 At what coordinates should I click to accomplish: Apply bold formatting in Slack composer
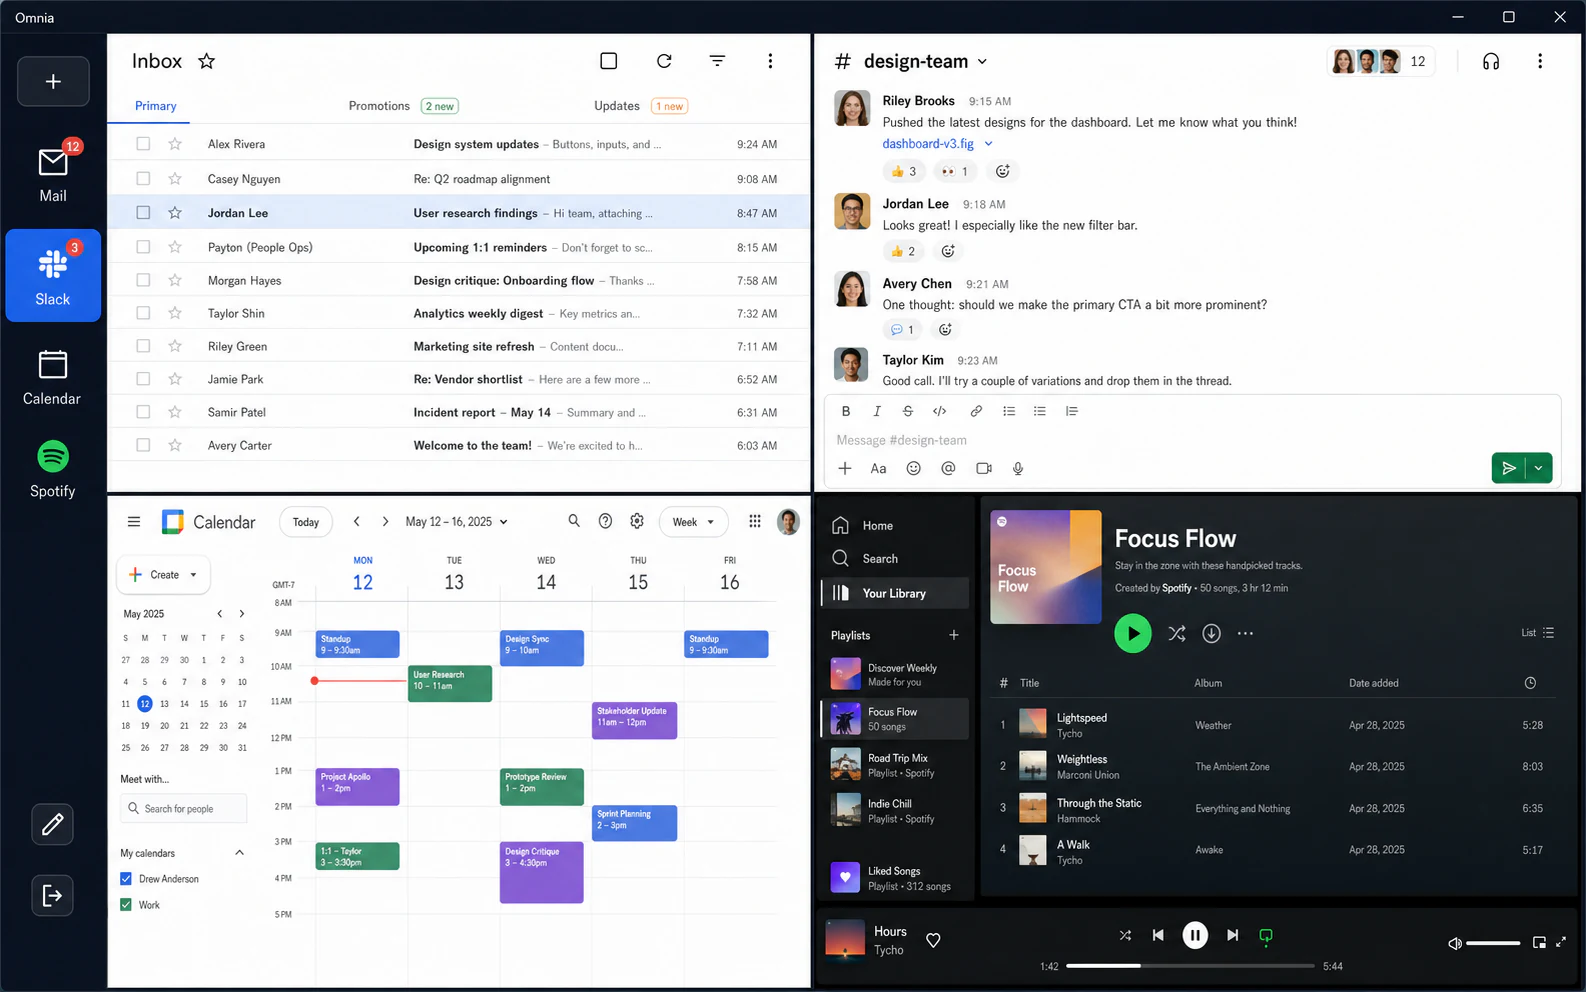tap(846, 411)
